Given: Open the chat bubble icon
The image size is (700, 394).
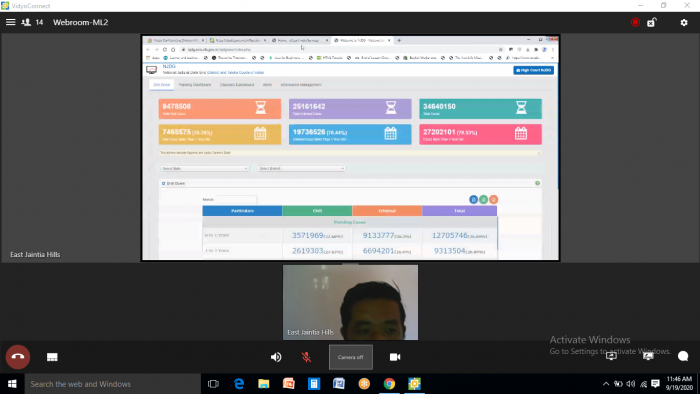Looking at the screenshot, I should (x=683, y=356).
